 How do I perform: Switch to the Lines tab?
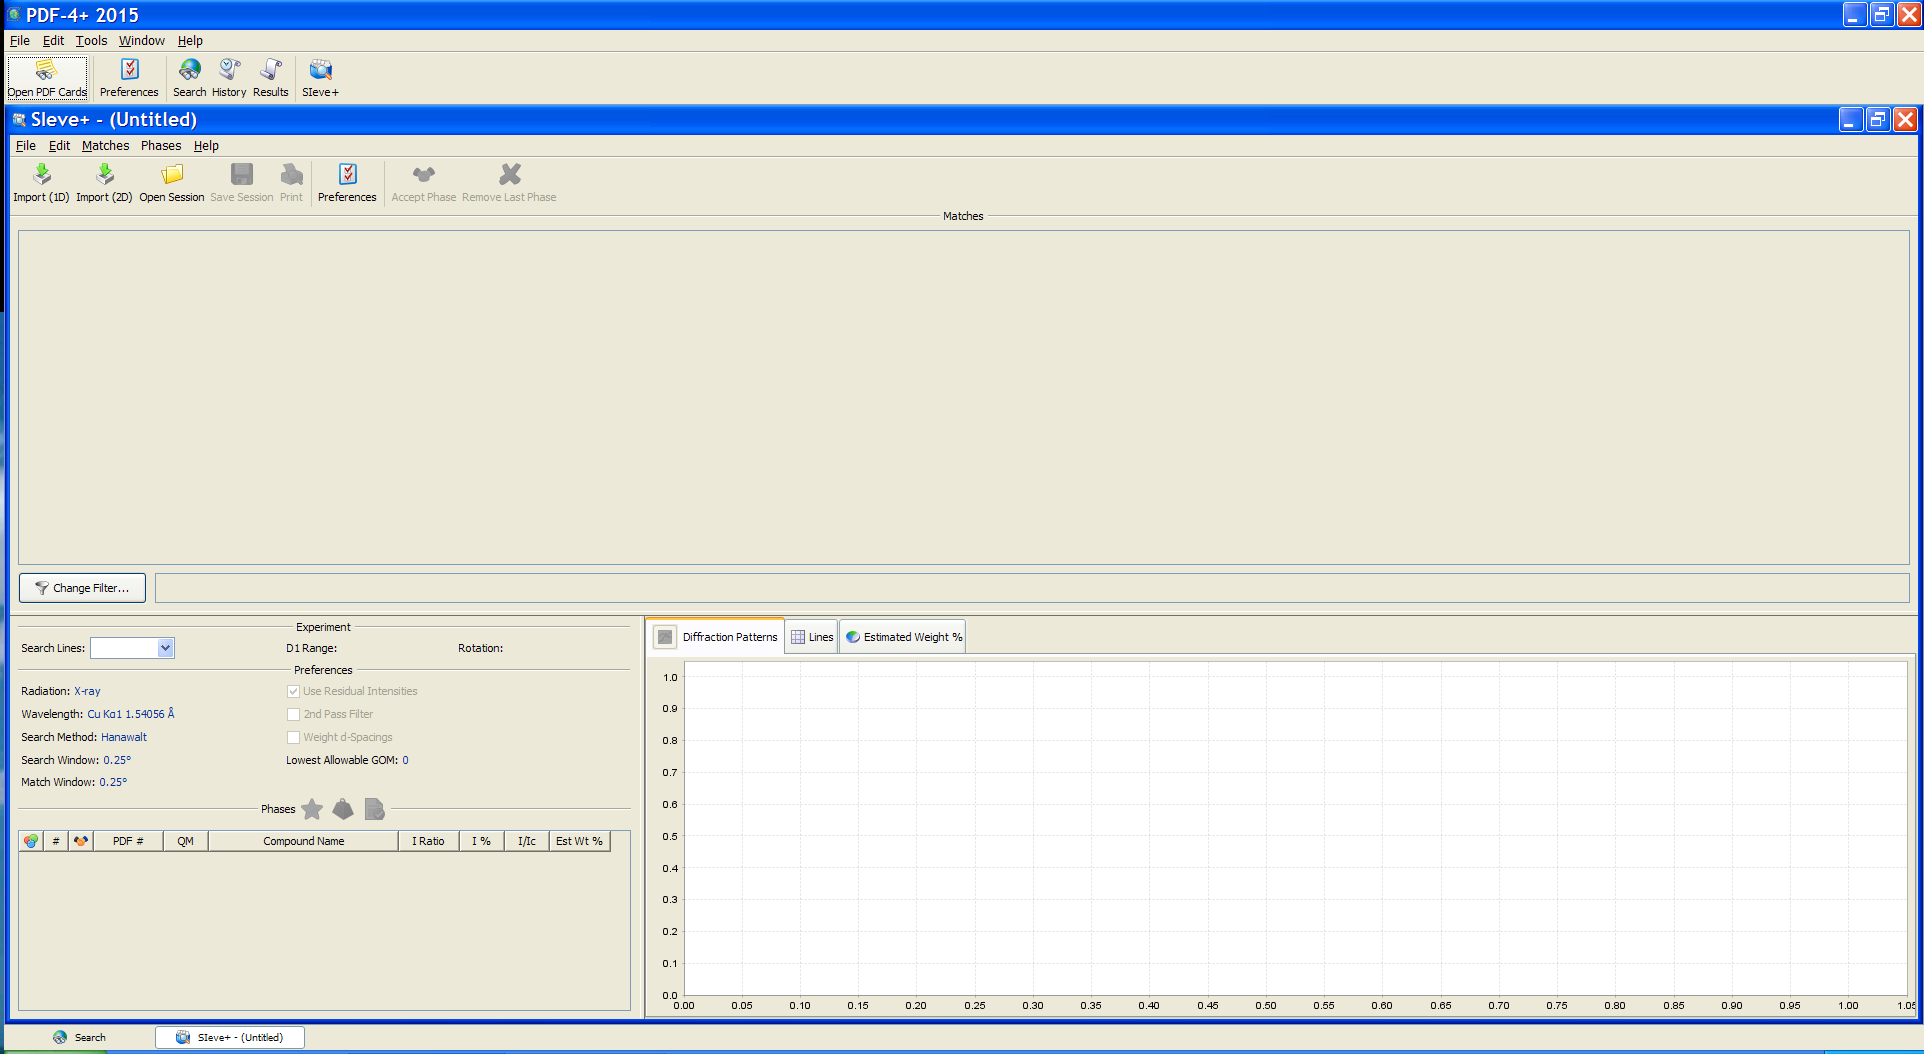click(x=812, y=637)
